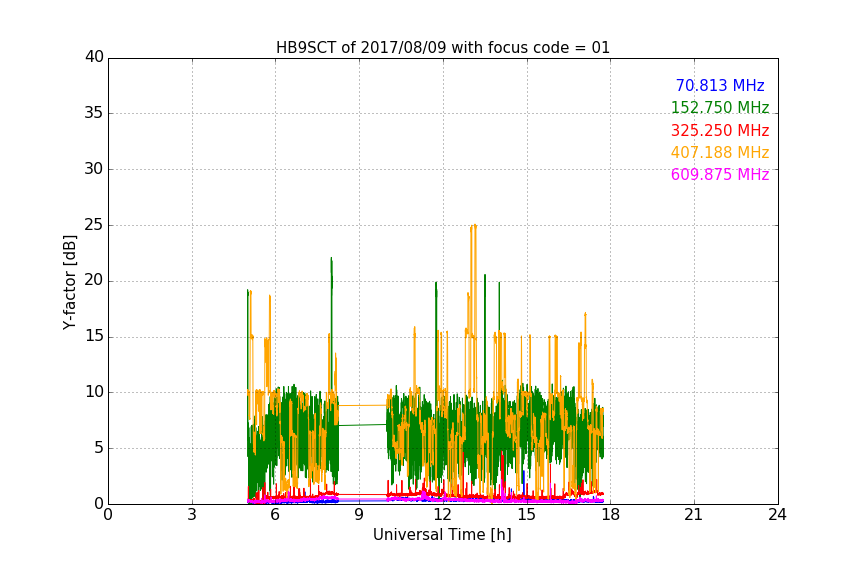Viewport: 864px width, 576px height.
Task: Click y-axis tick label 30
Action: (x=94, y=169)
